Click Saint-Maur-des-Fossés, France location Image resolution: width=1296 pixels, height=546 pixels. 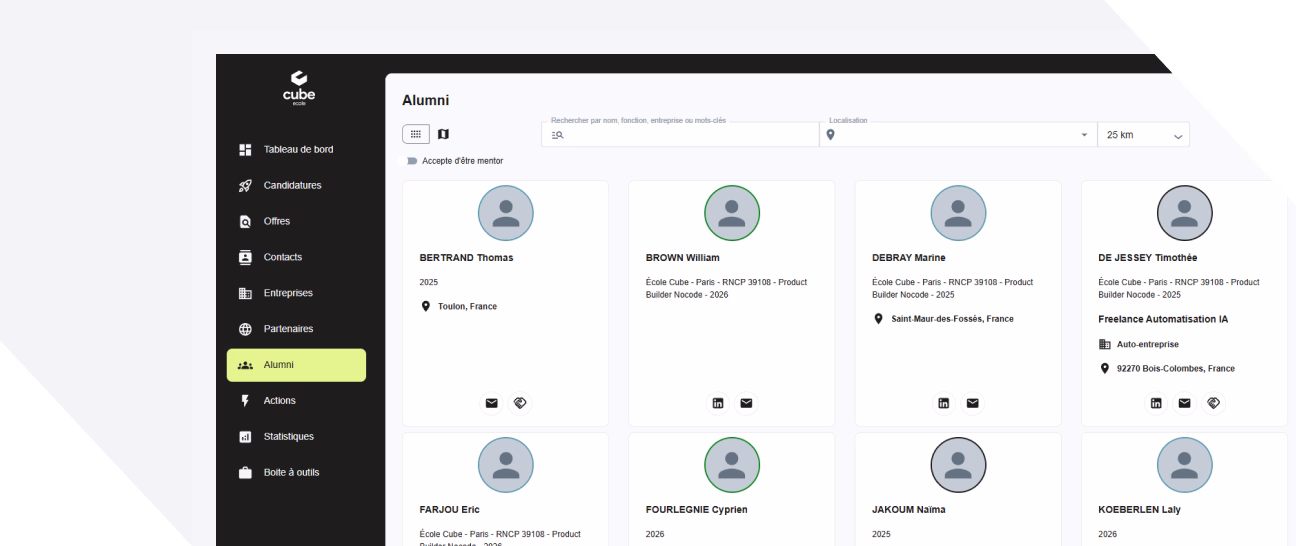tap(952, 319)
